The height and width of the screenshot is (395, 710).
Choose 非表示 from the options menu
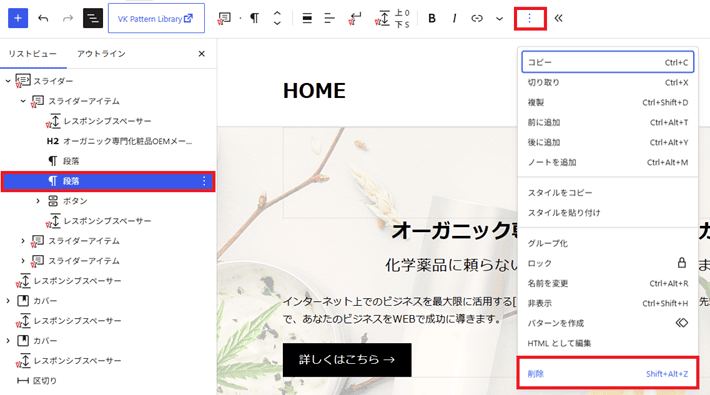[x=608, y=303]
